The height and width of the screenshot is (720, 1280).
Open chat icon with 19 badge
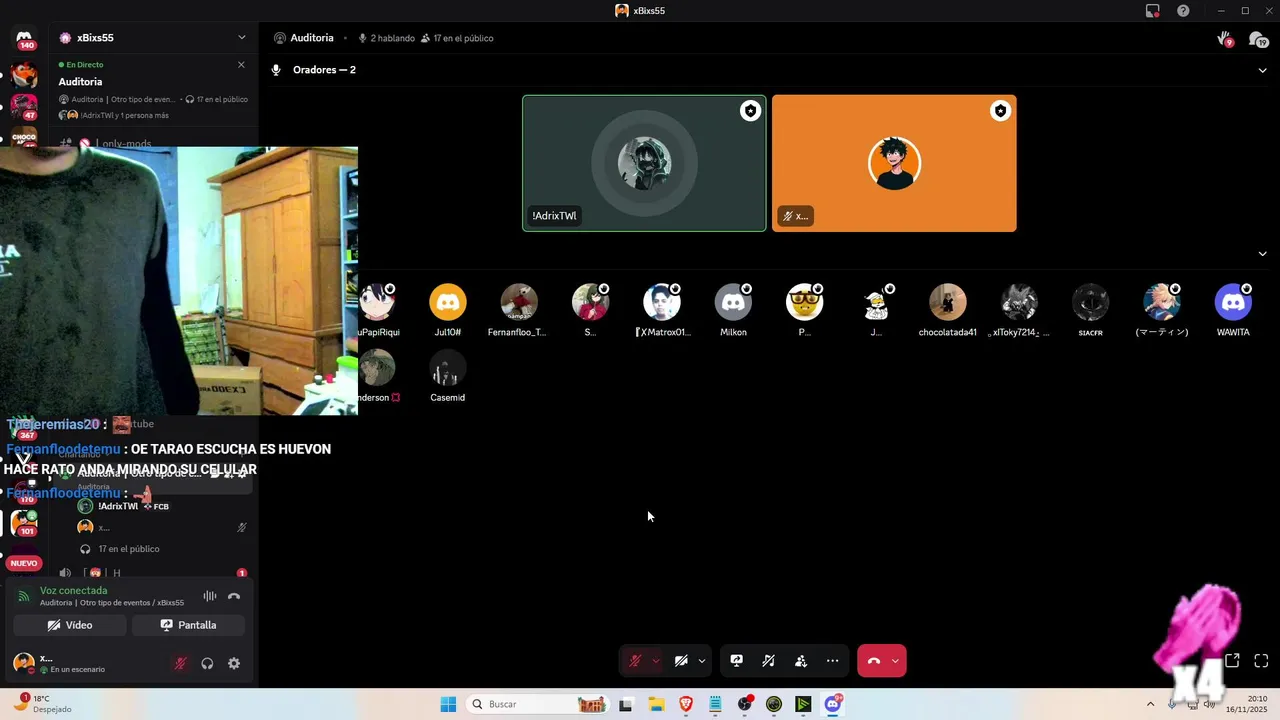pyautogui.click(x=1258, y=39)
